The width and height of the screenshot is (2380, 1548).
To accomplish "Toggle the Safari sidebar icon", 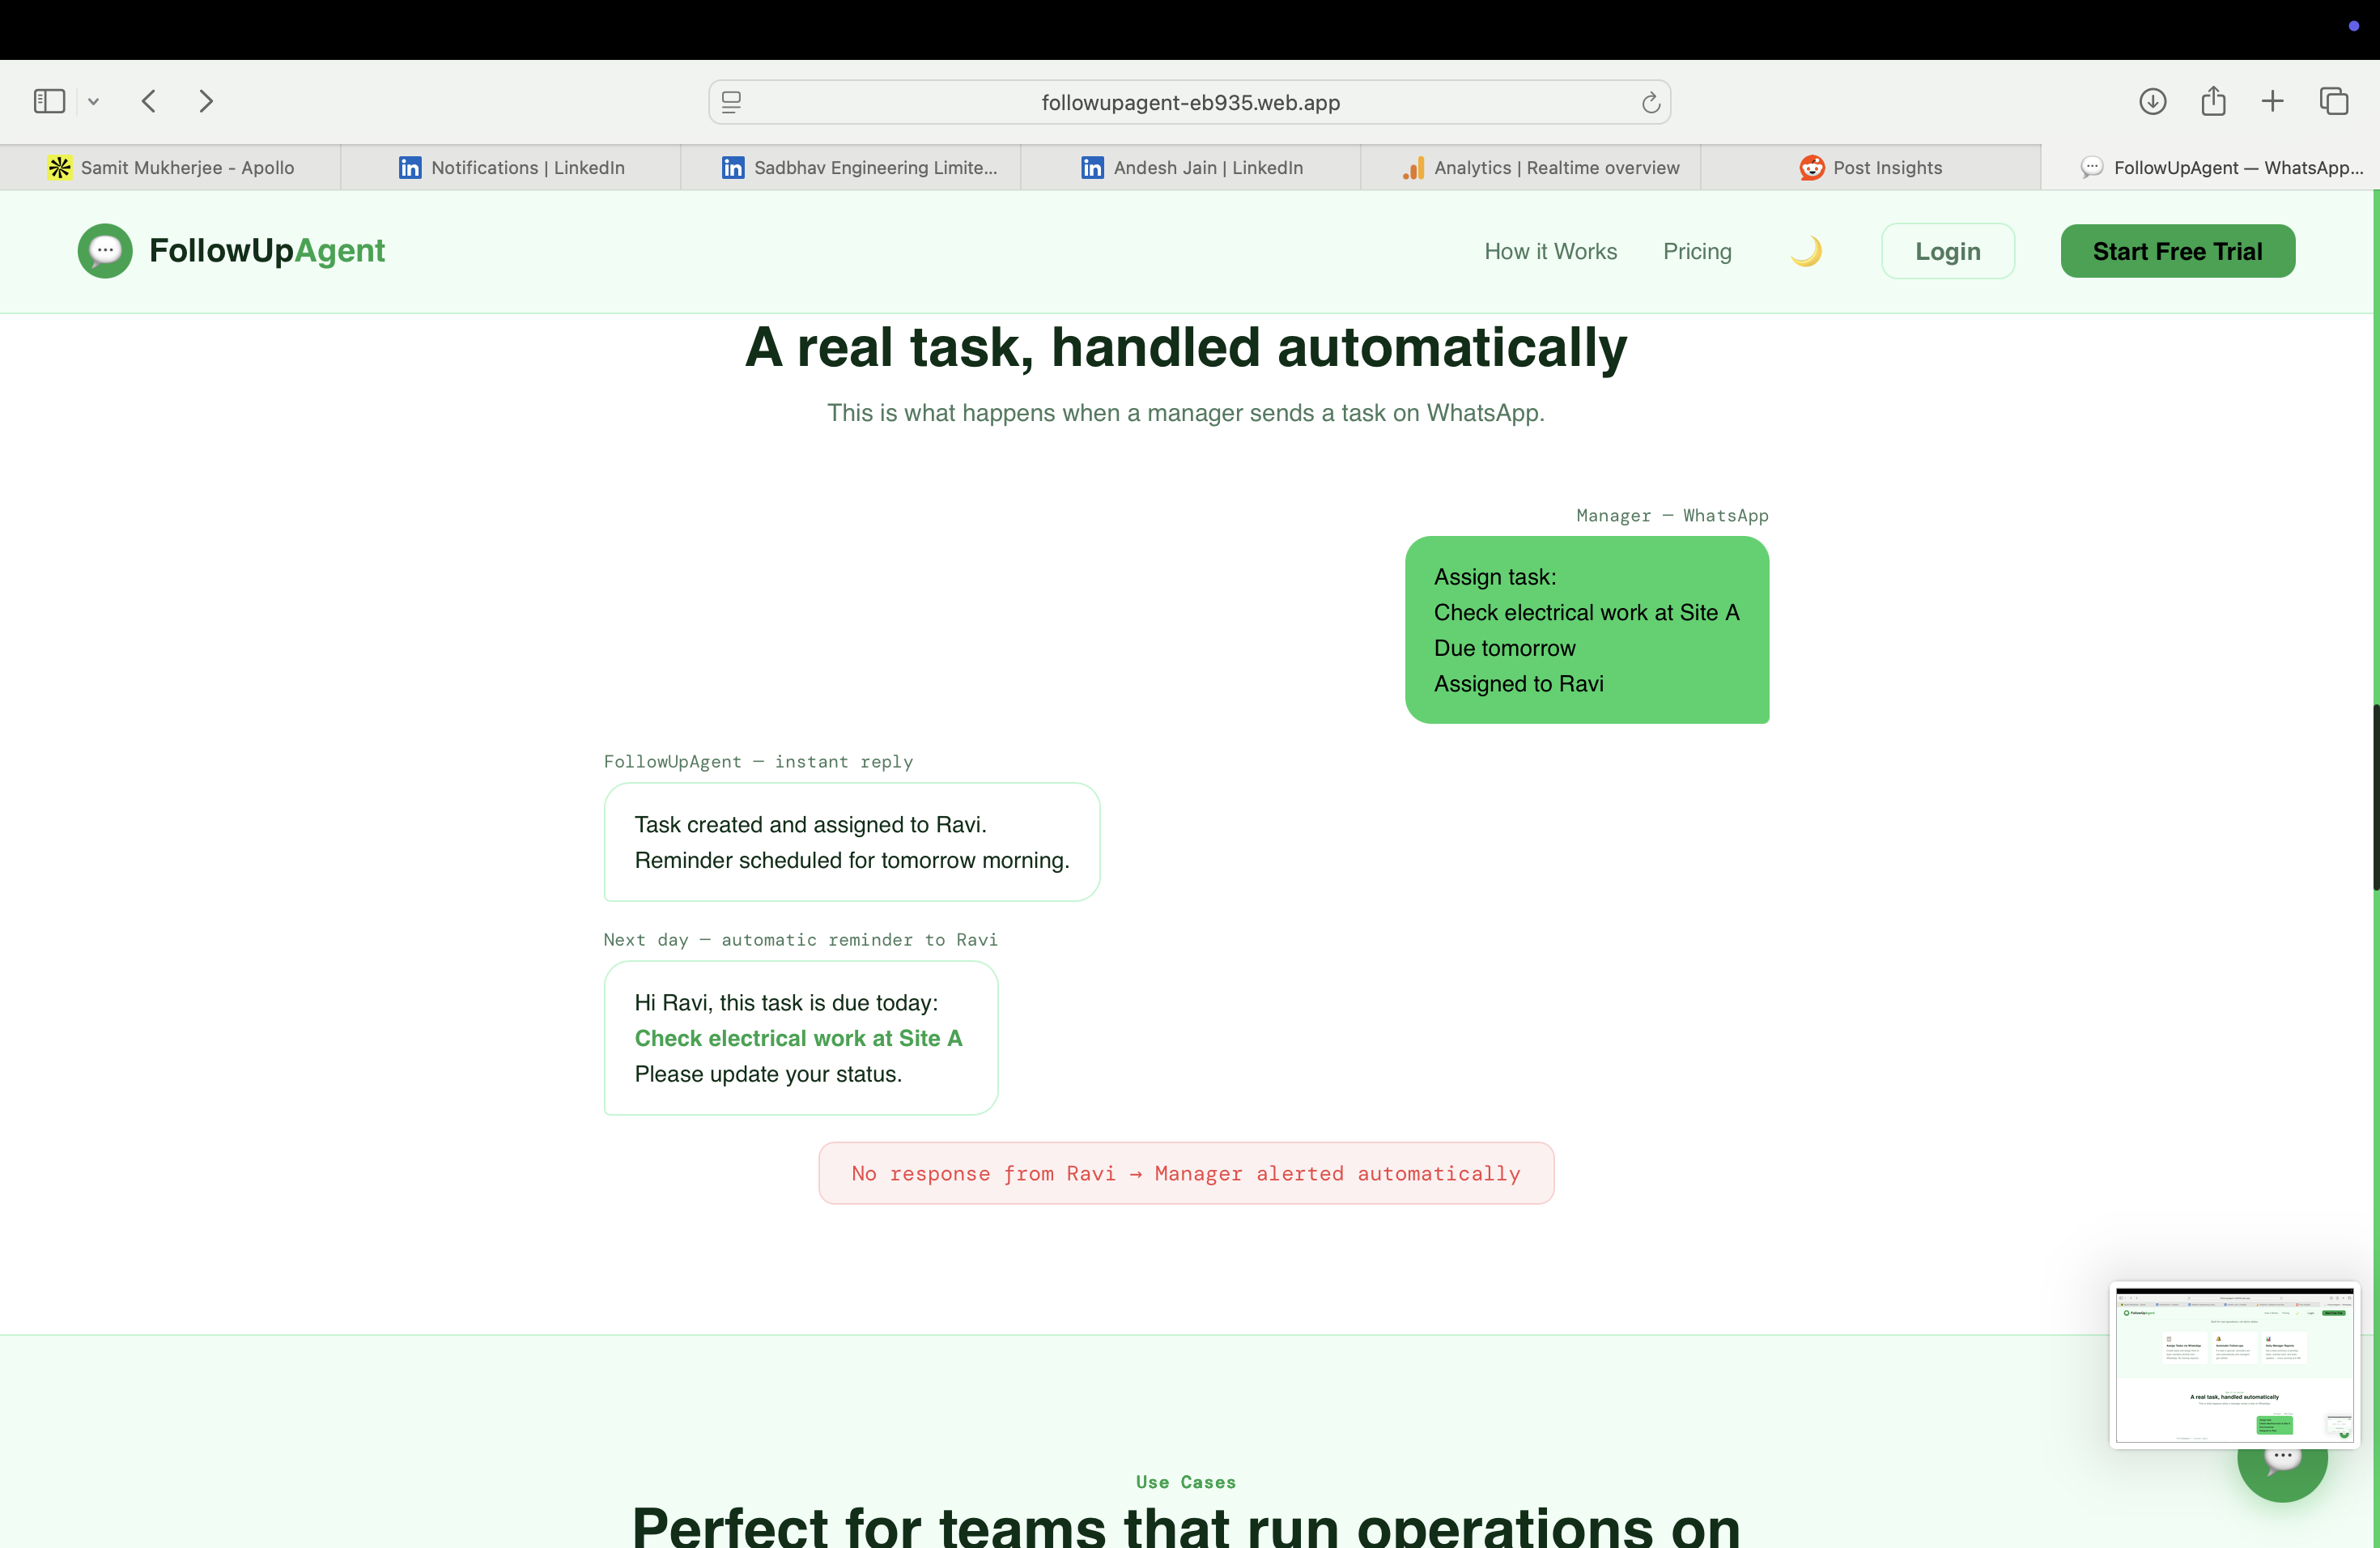I will point(49,101).
